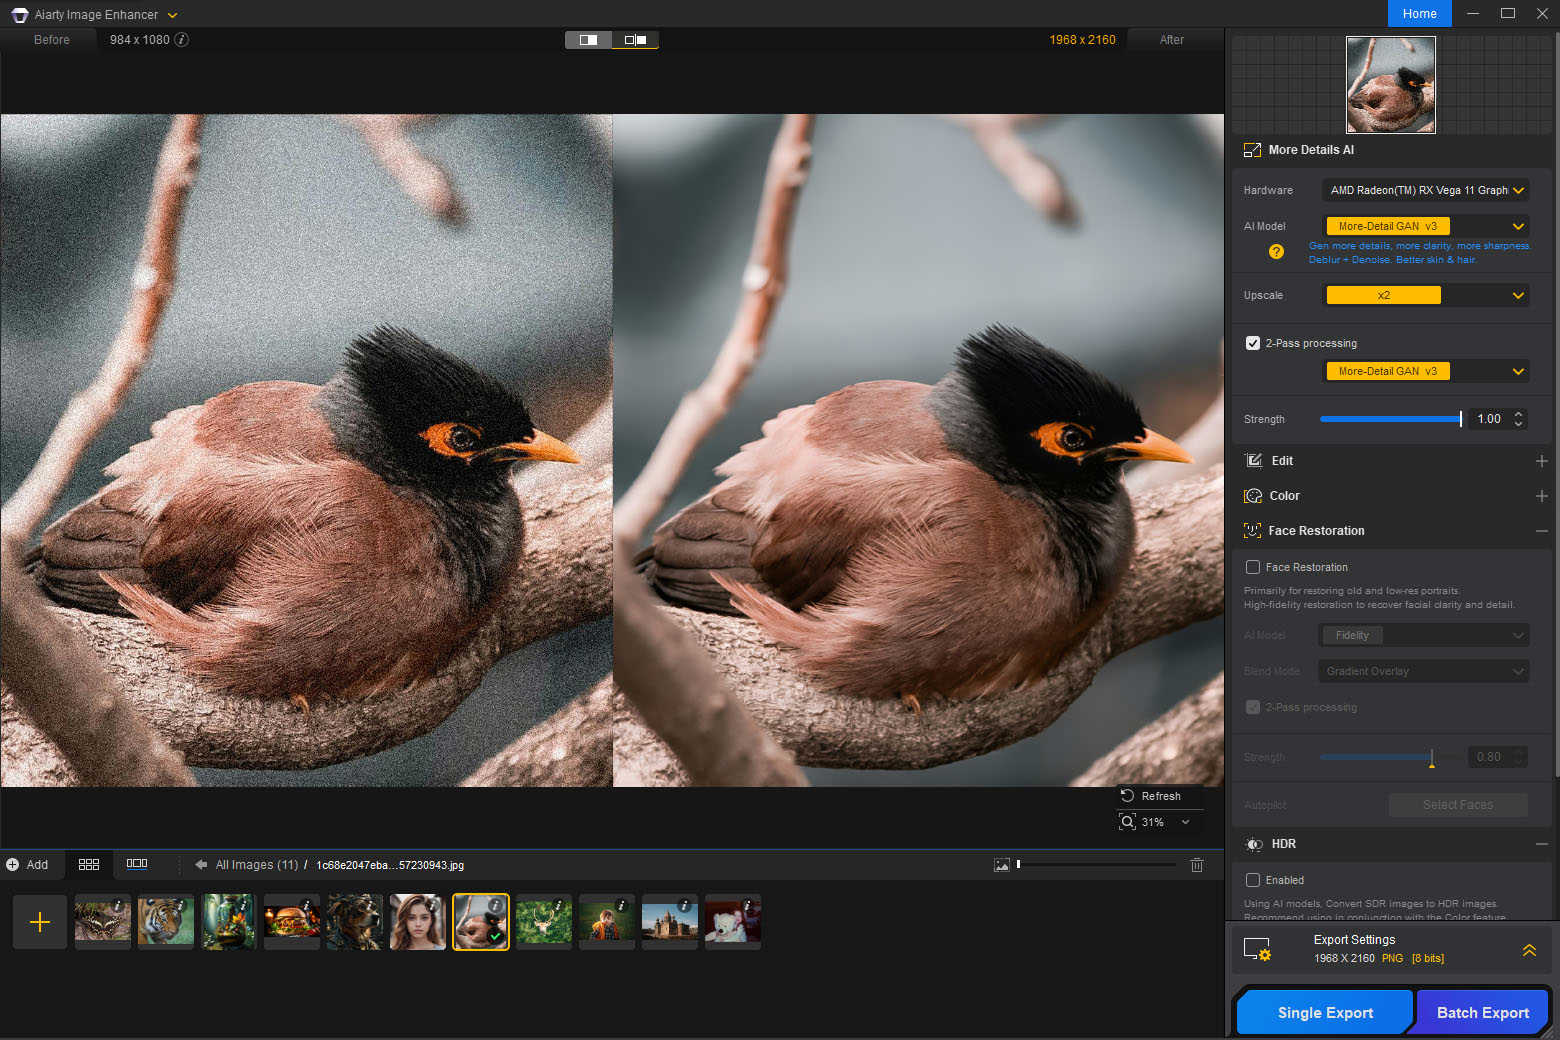Expand the Edit section
This screenshot has height=1040, width=1560.
pos(1541,461)
